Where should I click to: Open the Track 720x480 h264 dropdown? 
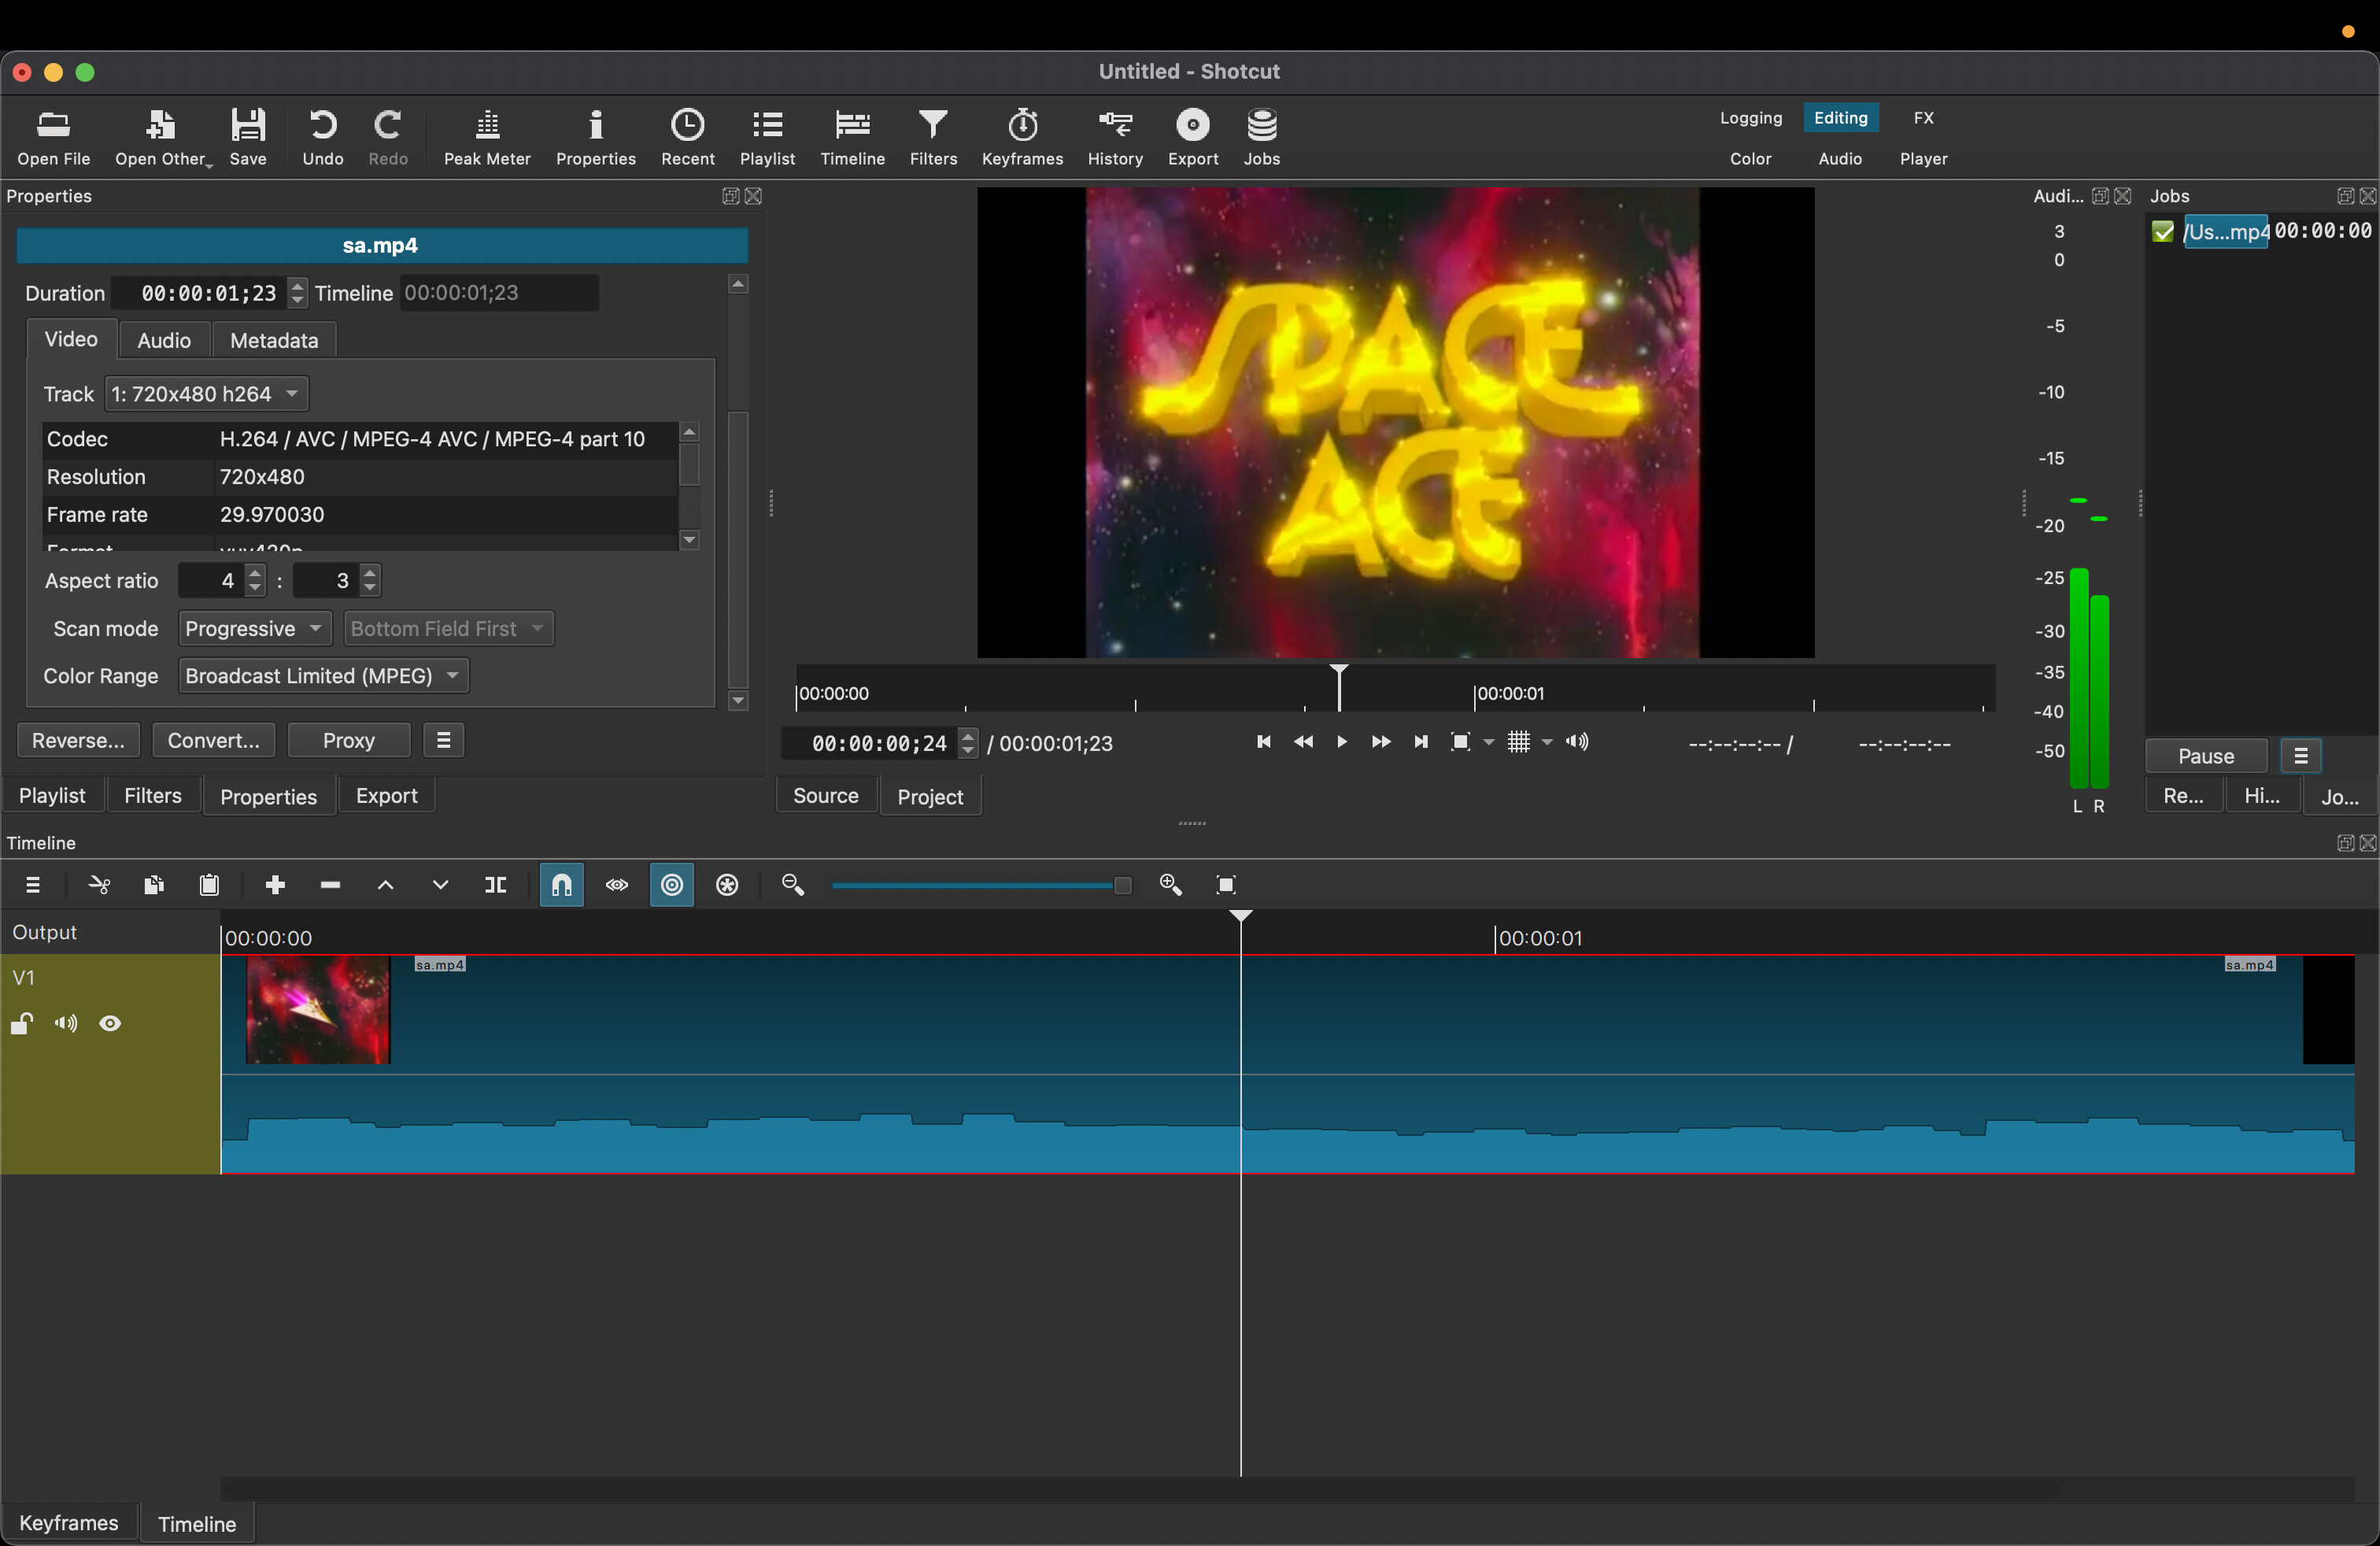pos(206,394)
